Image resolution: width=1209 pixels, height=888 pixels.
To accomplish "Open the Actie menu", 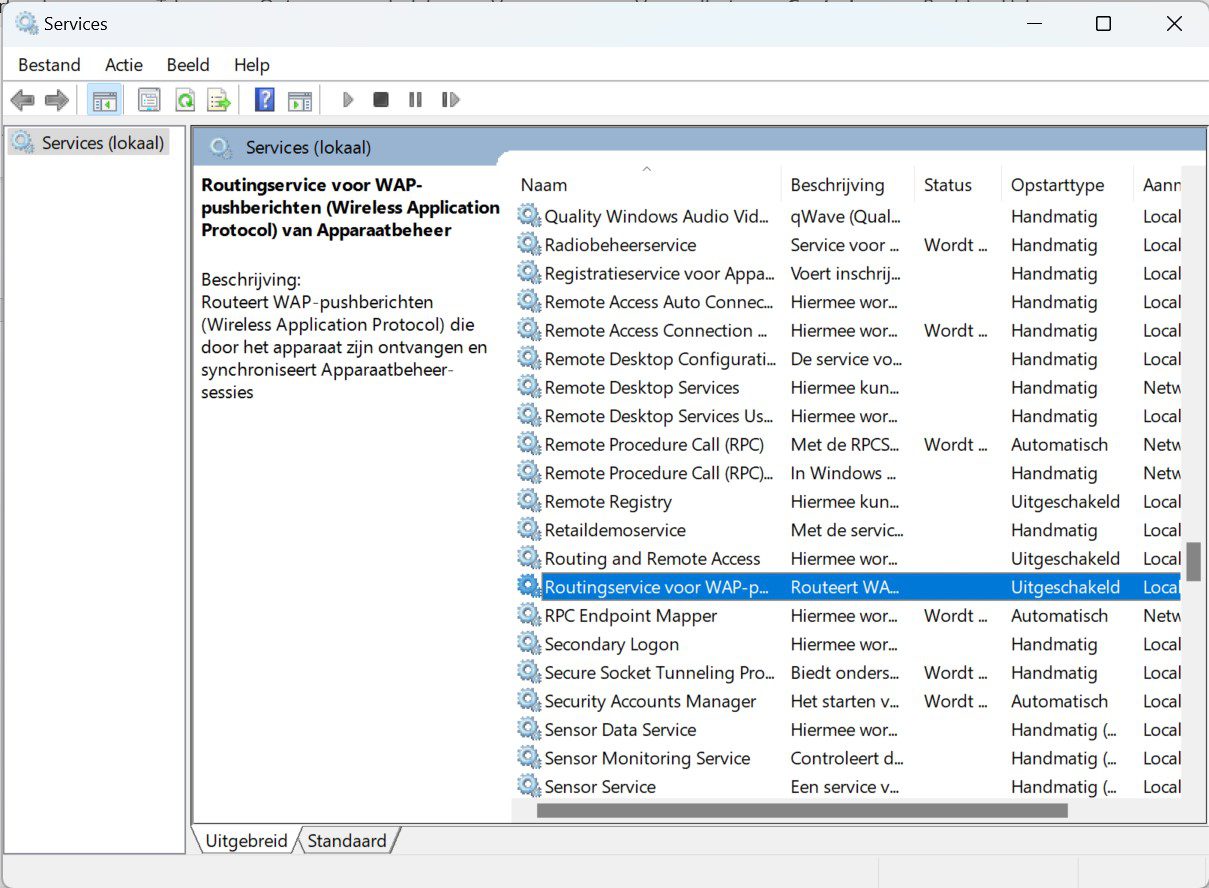I will pos(124,65).
